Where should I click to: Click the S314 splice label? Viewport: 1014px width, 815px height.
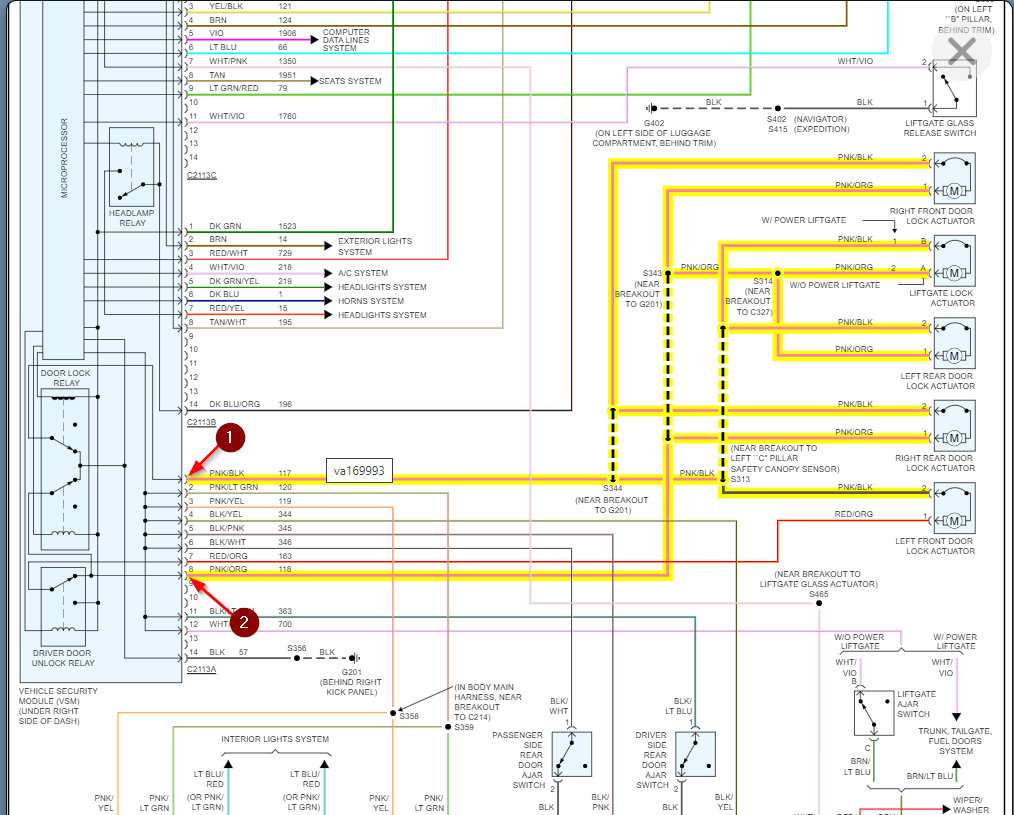click(x=763, y=281)
